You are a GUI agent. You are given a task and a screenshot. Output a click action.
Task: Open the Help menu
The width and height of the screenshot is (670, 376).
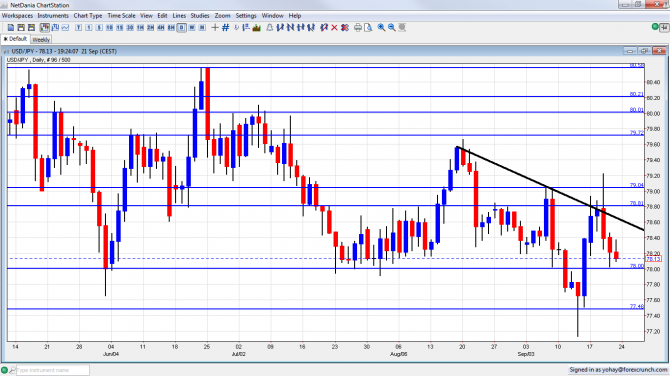(x=295, y=16)
